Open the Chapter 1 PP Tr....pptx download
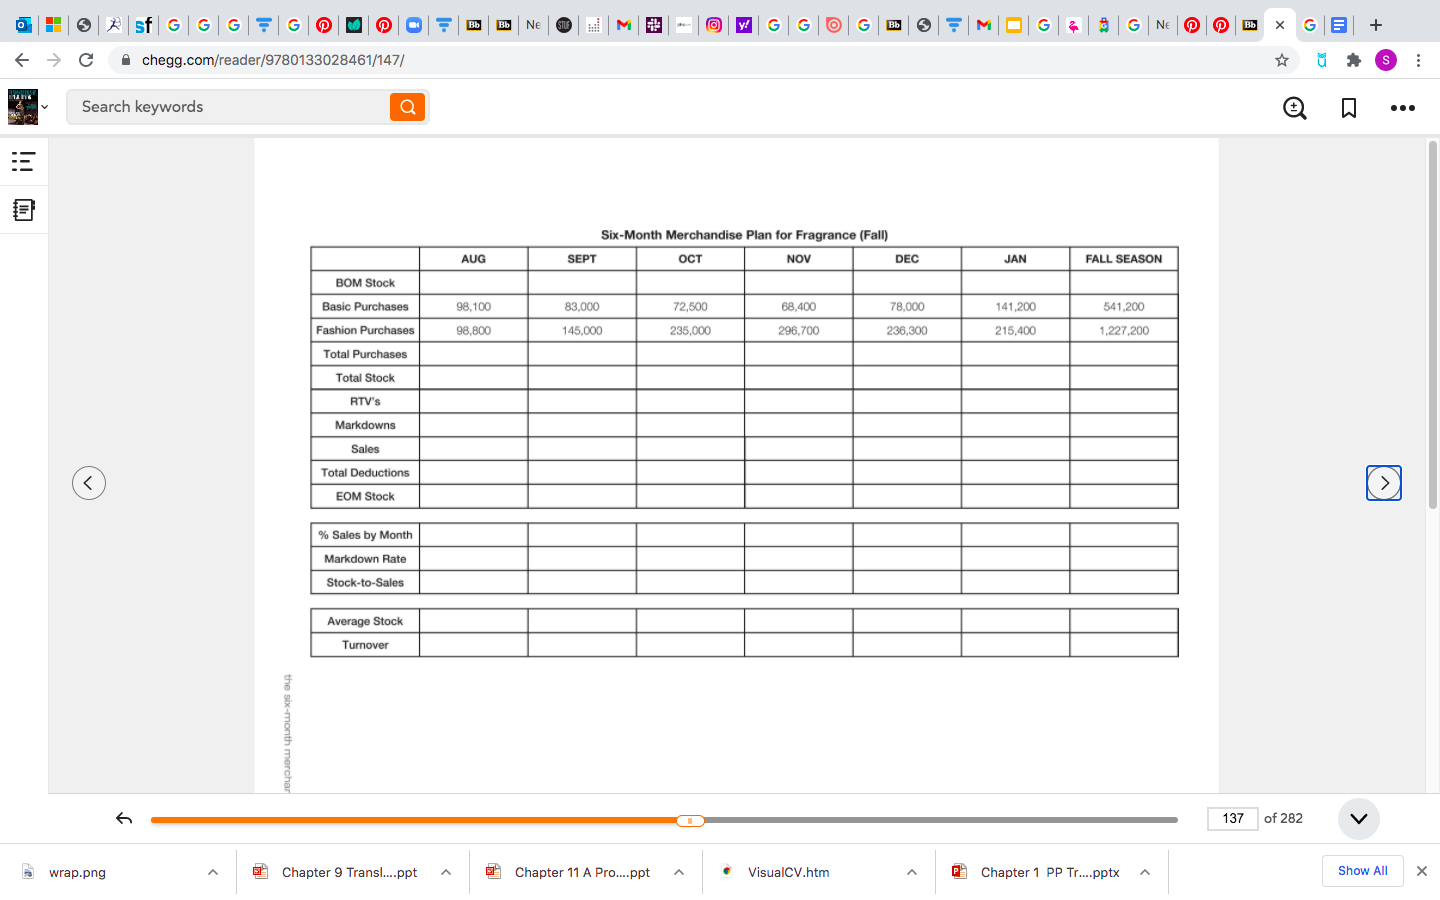The image size is (1440, 900). pyautogui.click(x=1050, y=872)
